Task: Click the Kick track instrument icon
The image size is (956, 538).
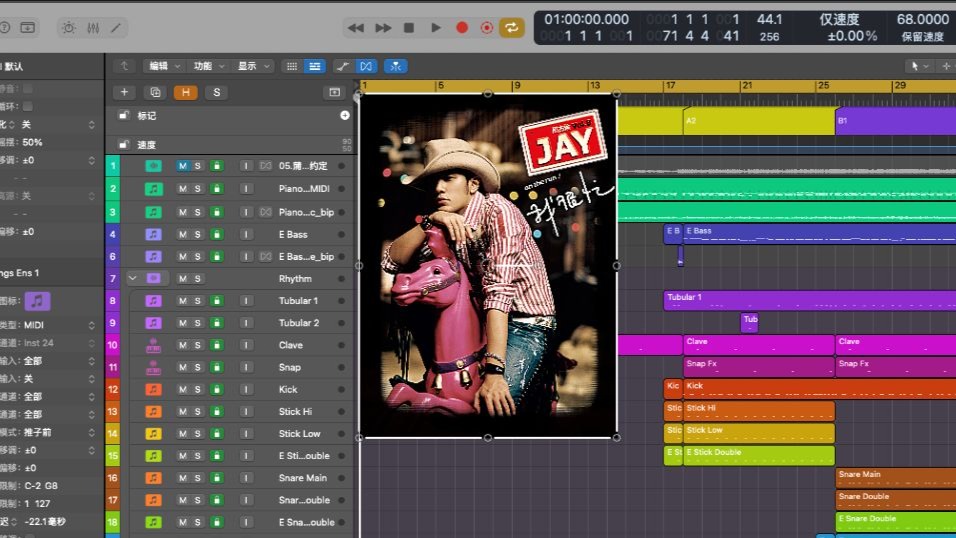Action: (x=153, y=389)
